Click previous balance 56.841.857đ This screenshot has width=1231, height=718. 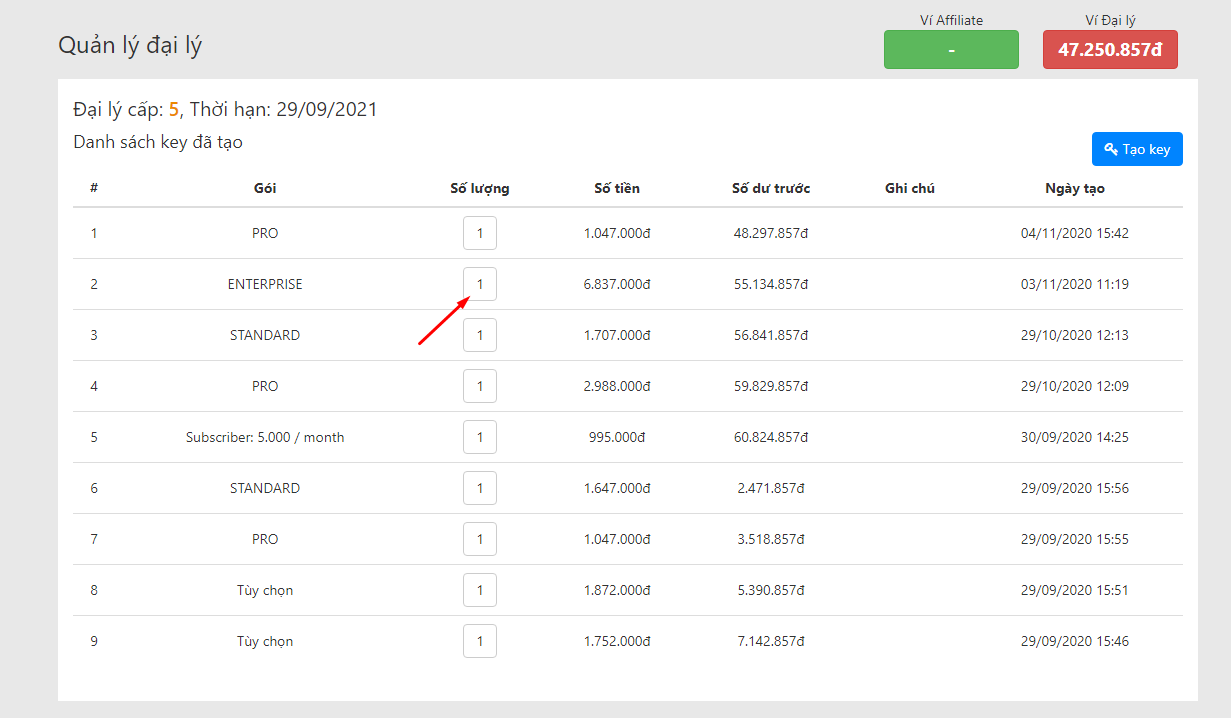771,335
